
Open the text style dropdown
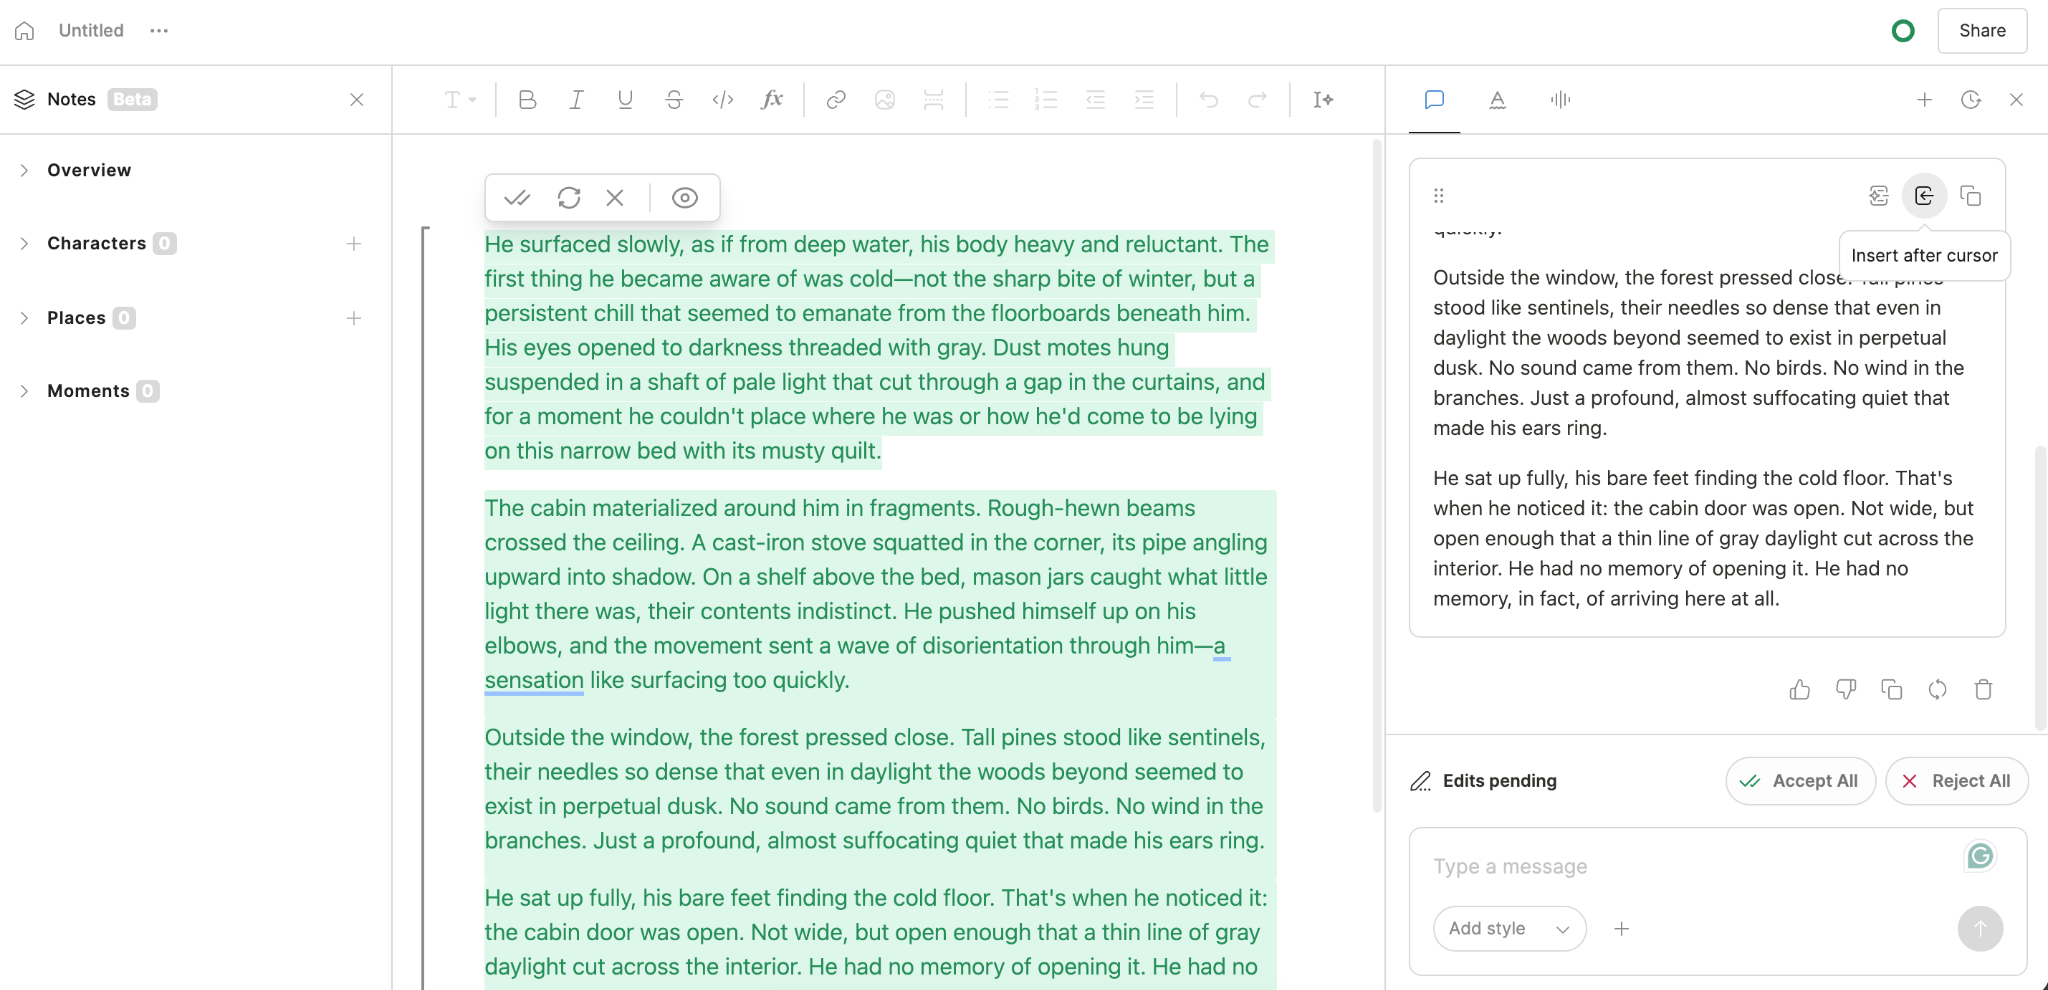460,100
